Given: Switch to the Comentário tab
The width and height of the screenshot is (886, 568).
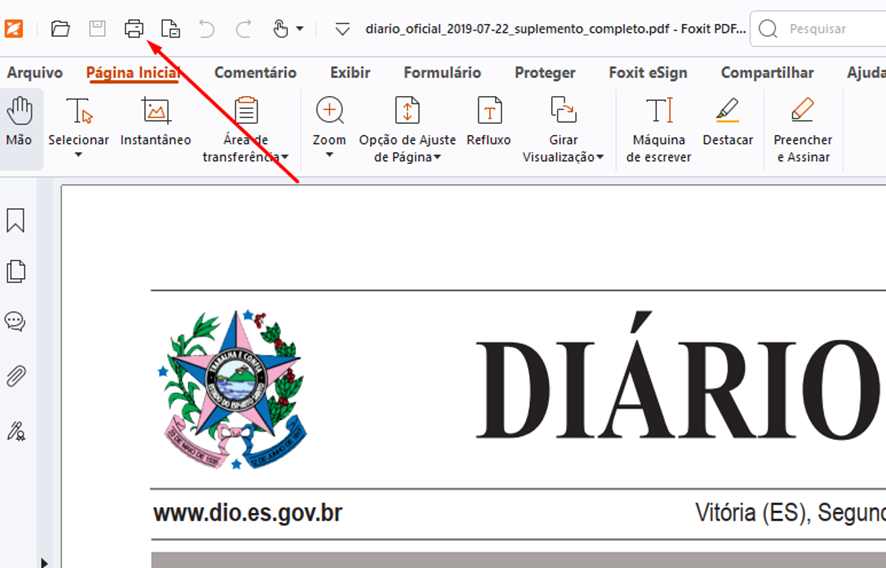Looking at the screenshot, I should [x=255, y=73].
